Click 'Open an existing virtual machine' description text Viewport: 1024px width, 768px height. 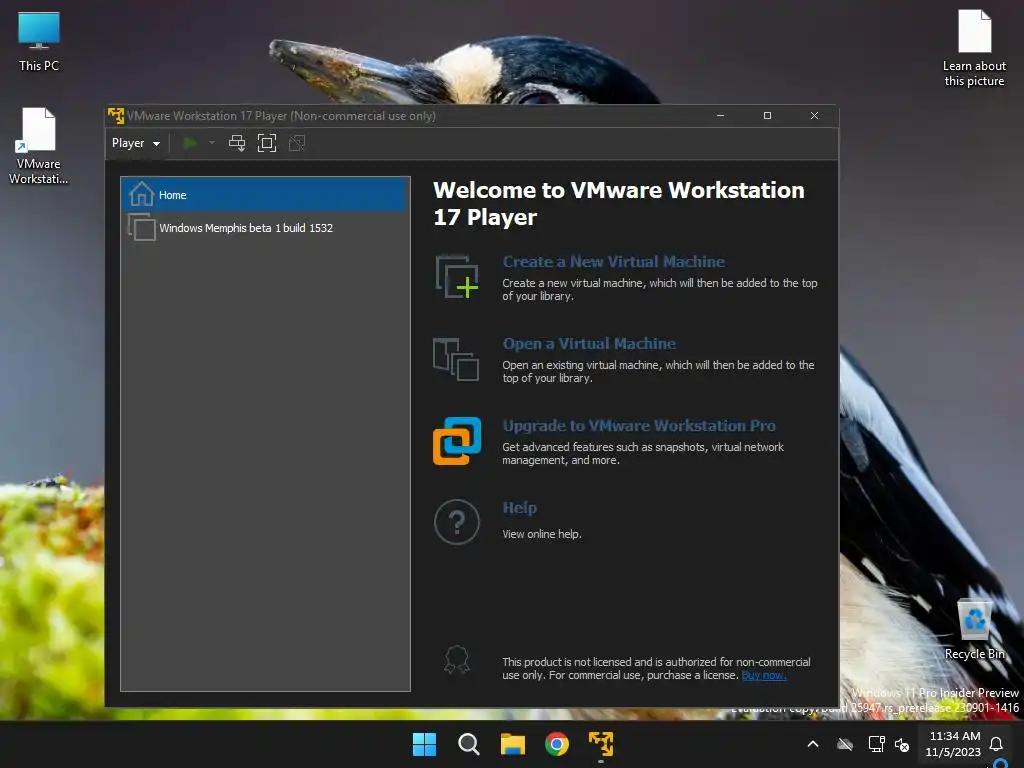click(658, 372)
